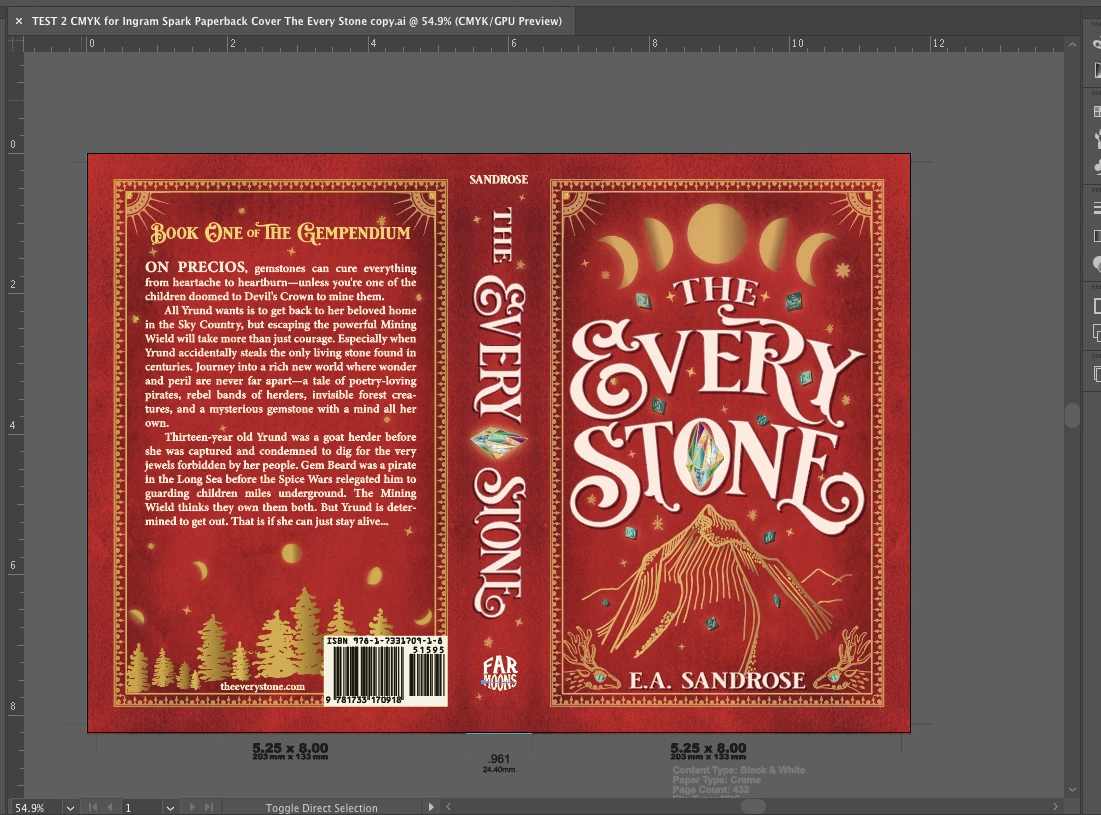Select the Far Moons logo on spine
The width and height of the screenshot is (1101, 815).
499,673
